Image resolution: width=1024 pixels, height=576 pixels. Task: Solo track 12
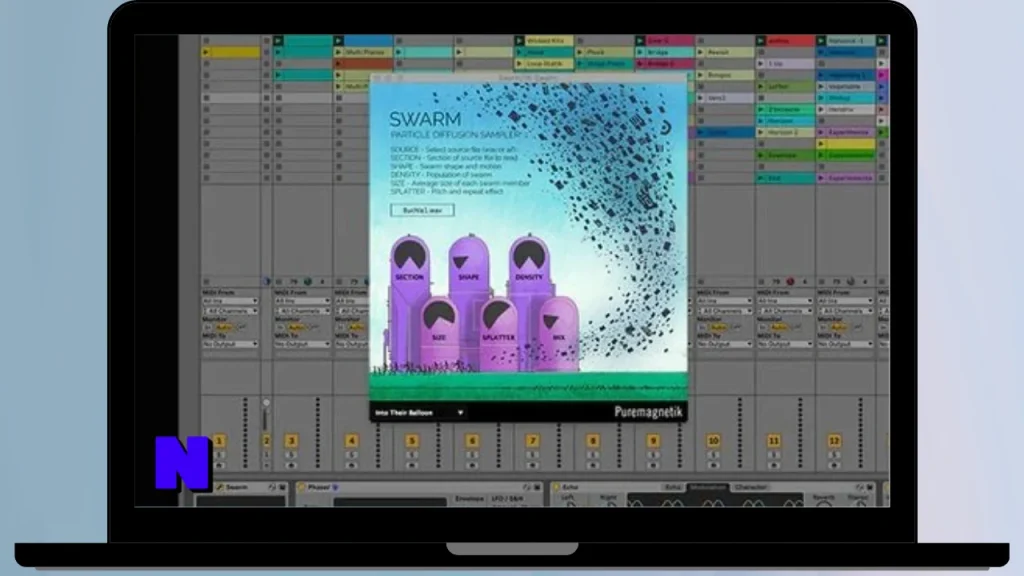[x=834, y=455]
